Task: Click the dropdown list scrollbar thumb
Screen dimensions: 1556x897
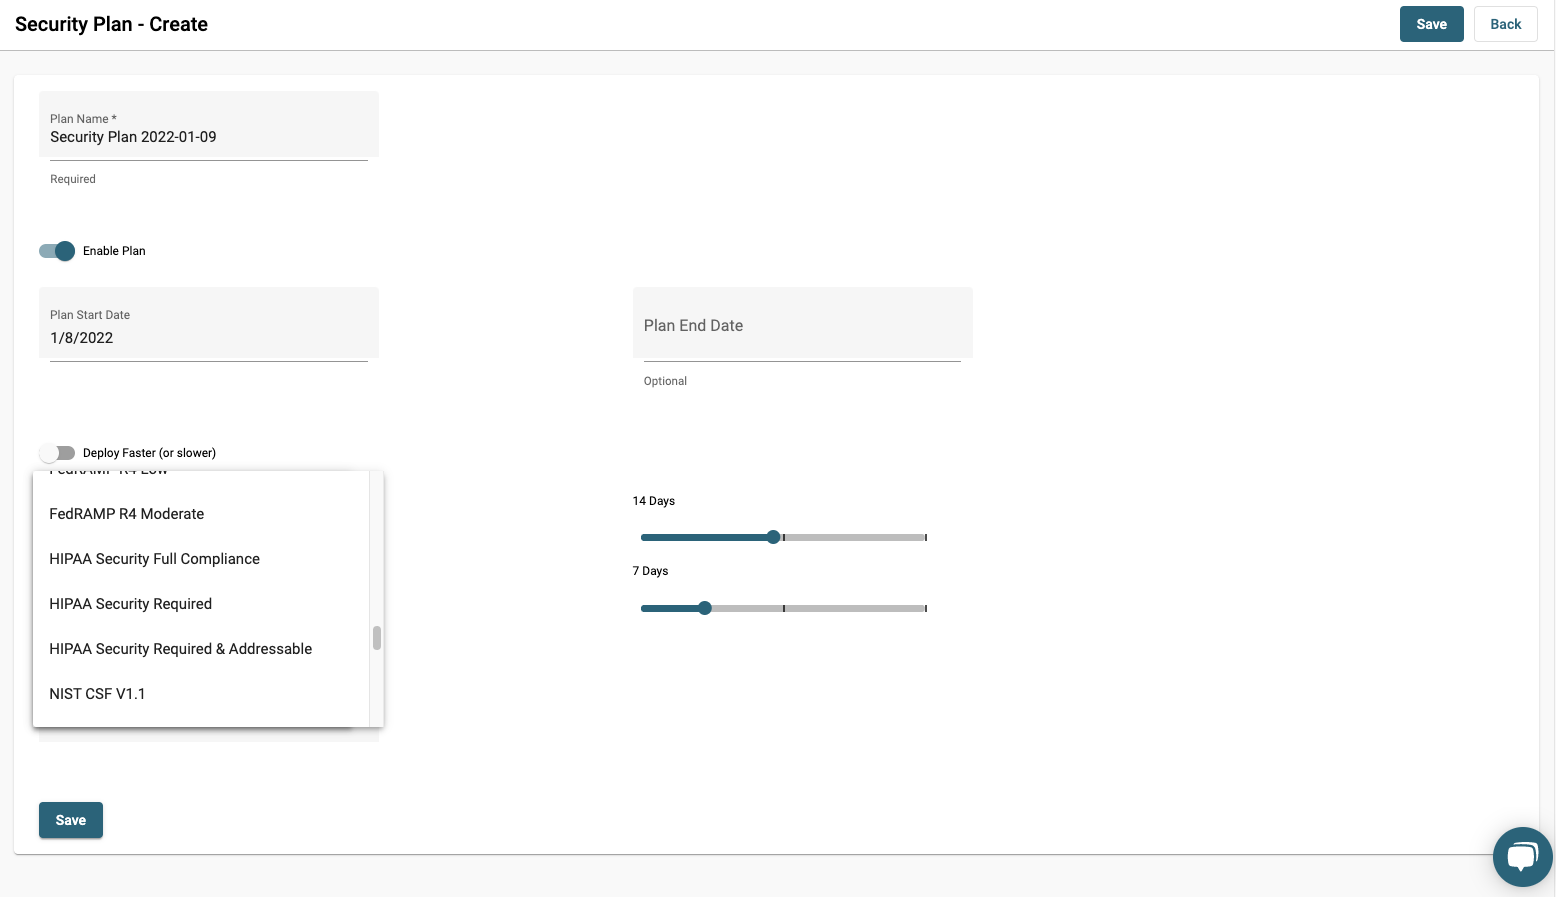Action: click(x=377, y=638)
